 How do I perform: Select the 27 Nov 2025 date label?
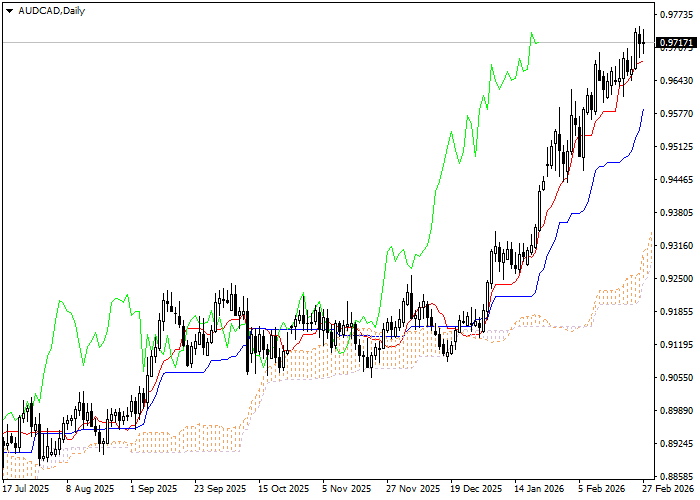point(412,490)
